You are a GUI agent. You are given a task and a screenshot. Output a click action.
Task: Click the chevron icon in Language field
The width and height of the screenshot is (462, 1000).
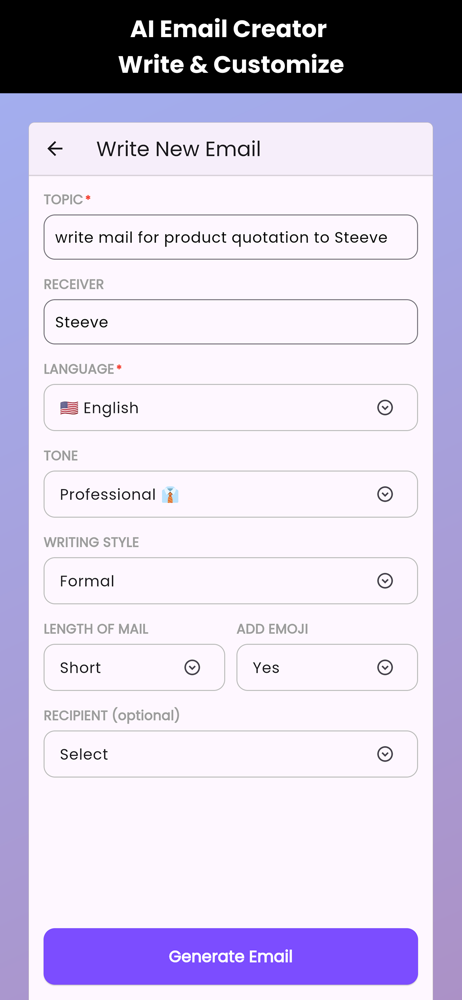(x=385, y=408)
